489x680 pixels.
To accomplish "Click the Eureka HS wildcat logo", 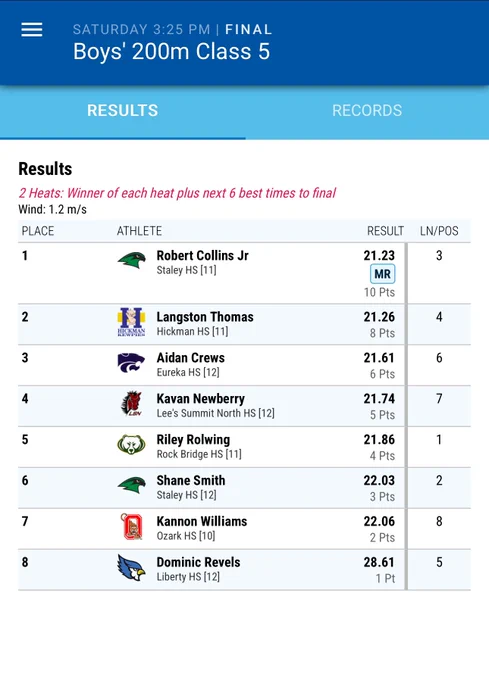I will (x=131, y=363).
